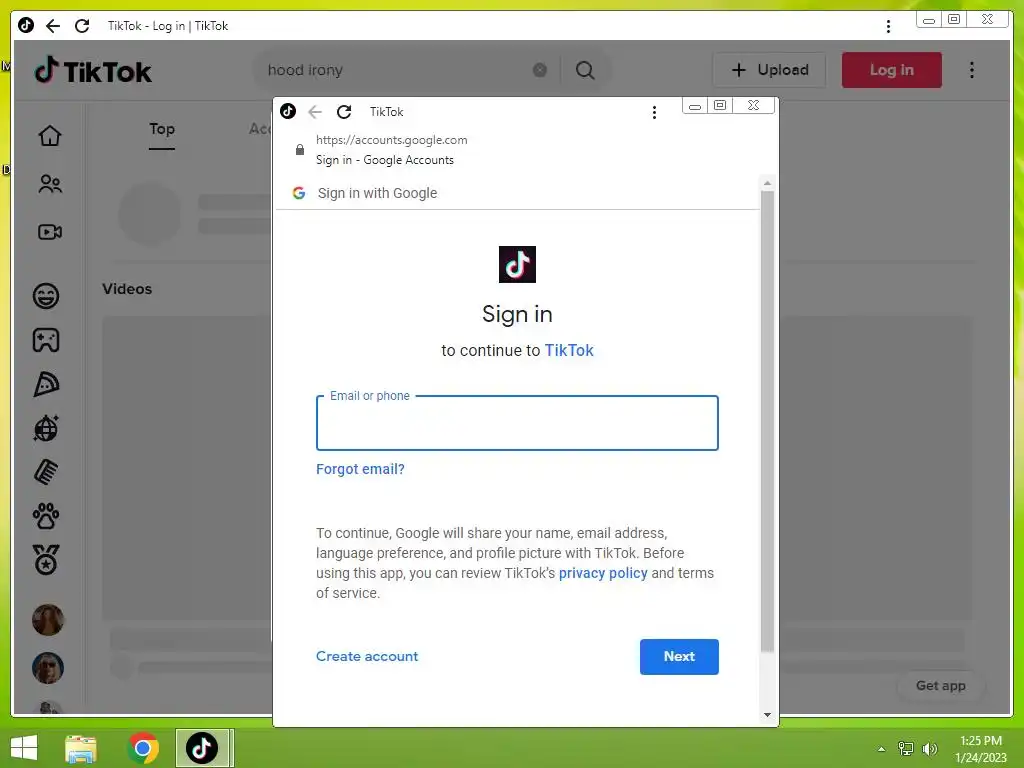The image size is (1024, 768).
Task: Go back in the Google sign-in popup
Action: (315, 112)
